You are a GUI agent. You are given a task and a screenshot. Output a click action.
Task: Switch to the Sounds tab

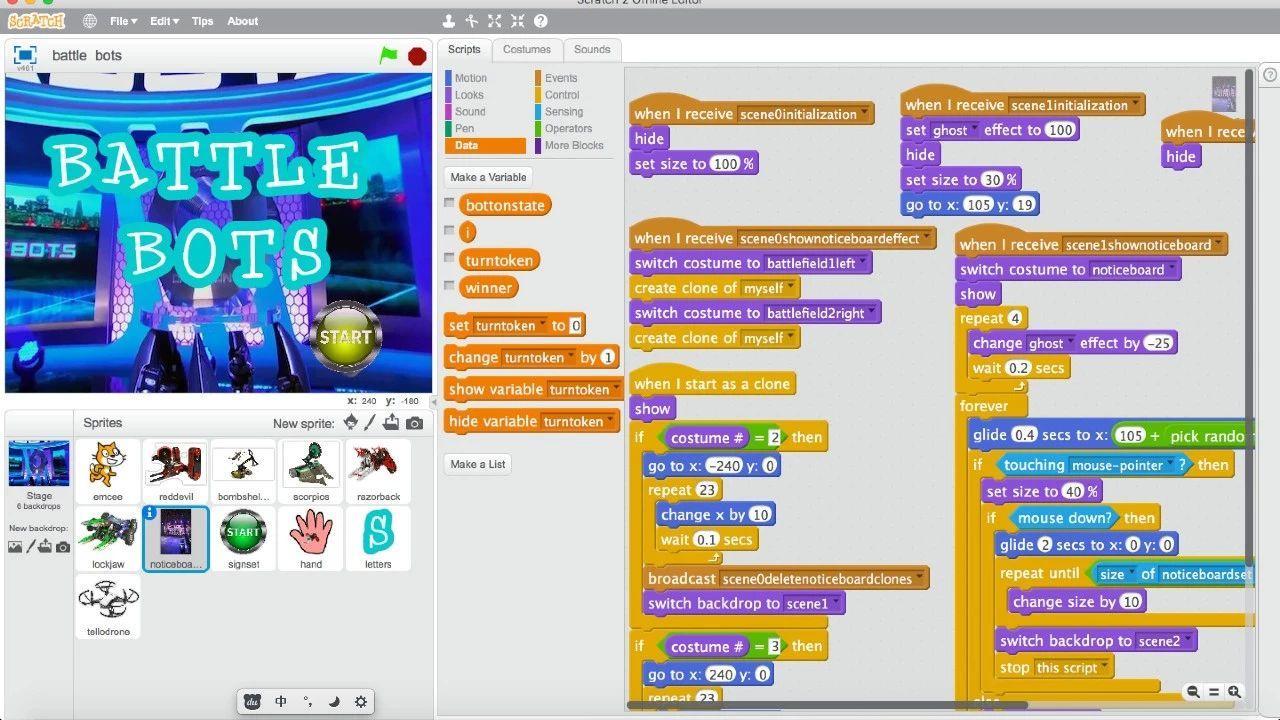click(x=592, y=49)
